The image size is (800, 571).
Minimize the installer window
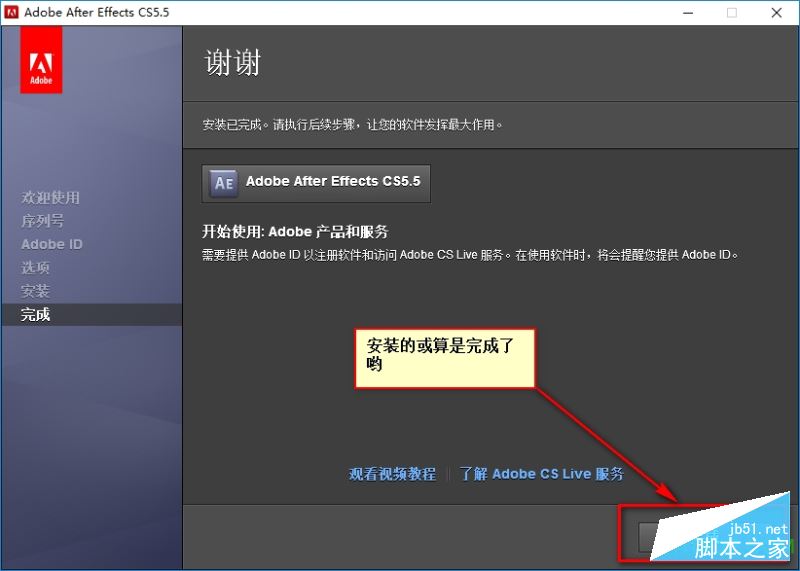pyautogui.click(x=688, y=13)
